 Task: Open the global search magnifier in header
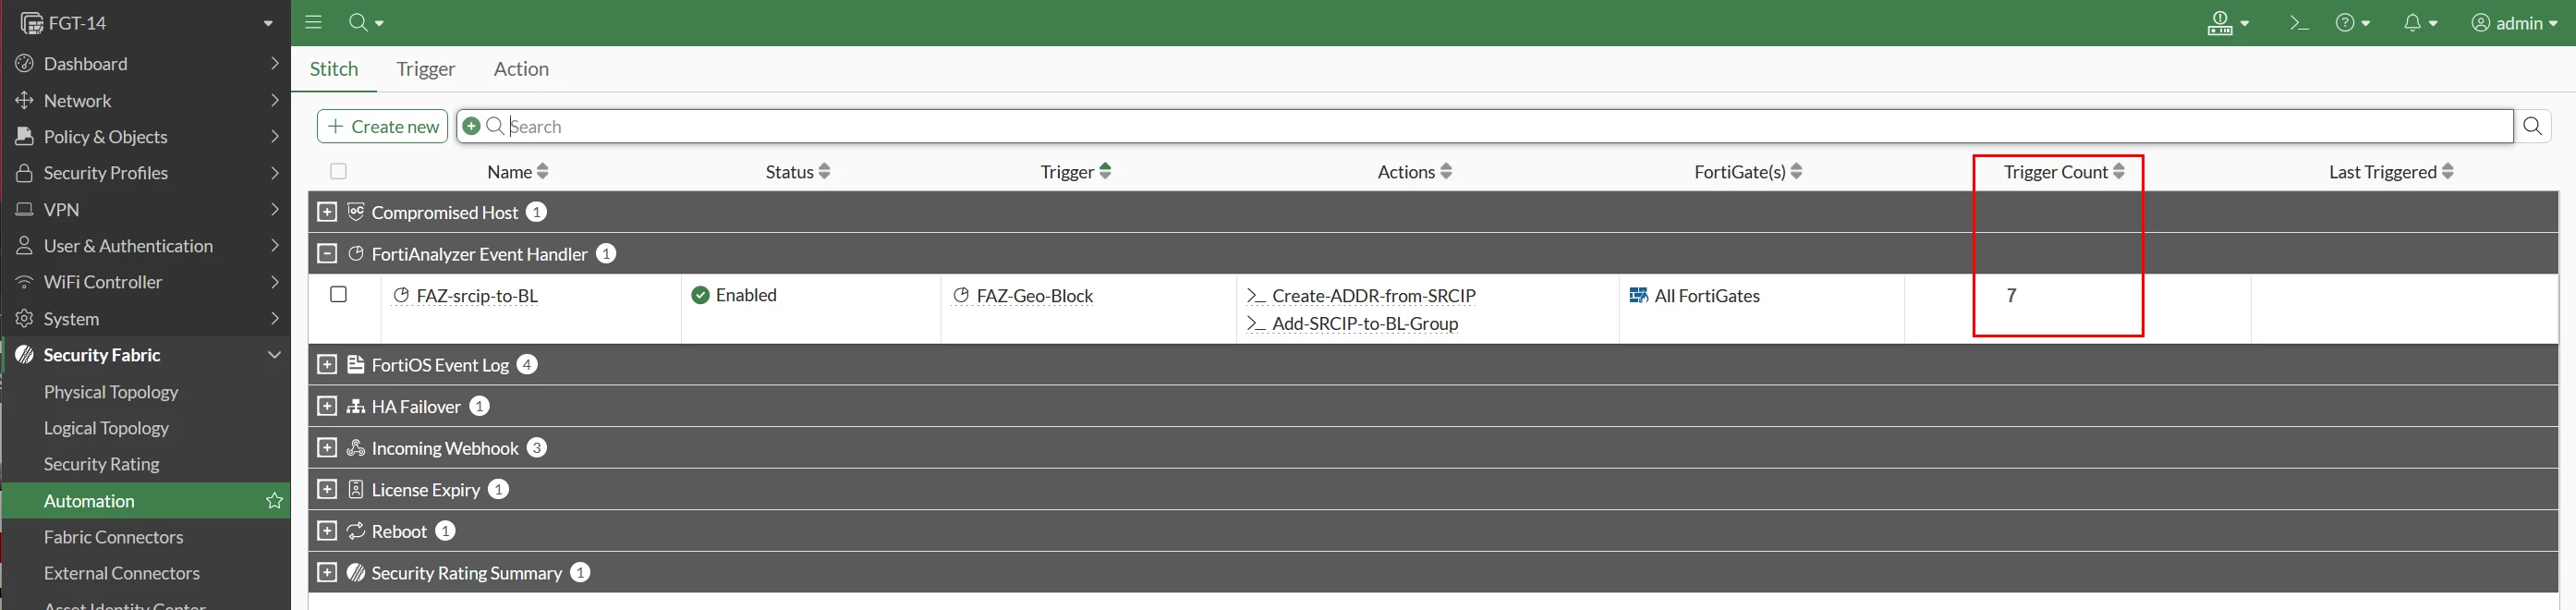[365, 22]
